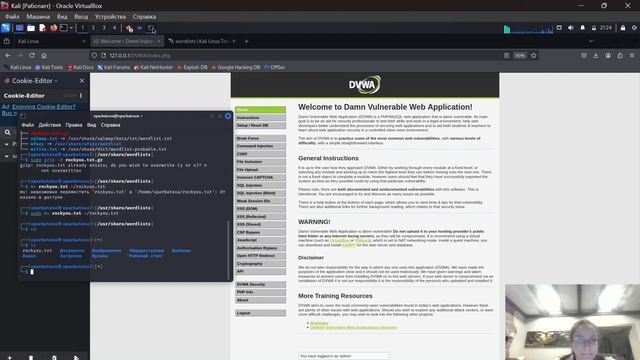Screen dimensions: 640x360
Task: Click the Cookie-Editor search magnifier icon
Action: pos(7,132)
